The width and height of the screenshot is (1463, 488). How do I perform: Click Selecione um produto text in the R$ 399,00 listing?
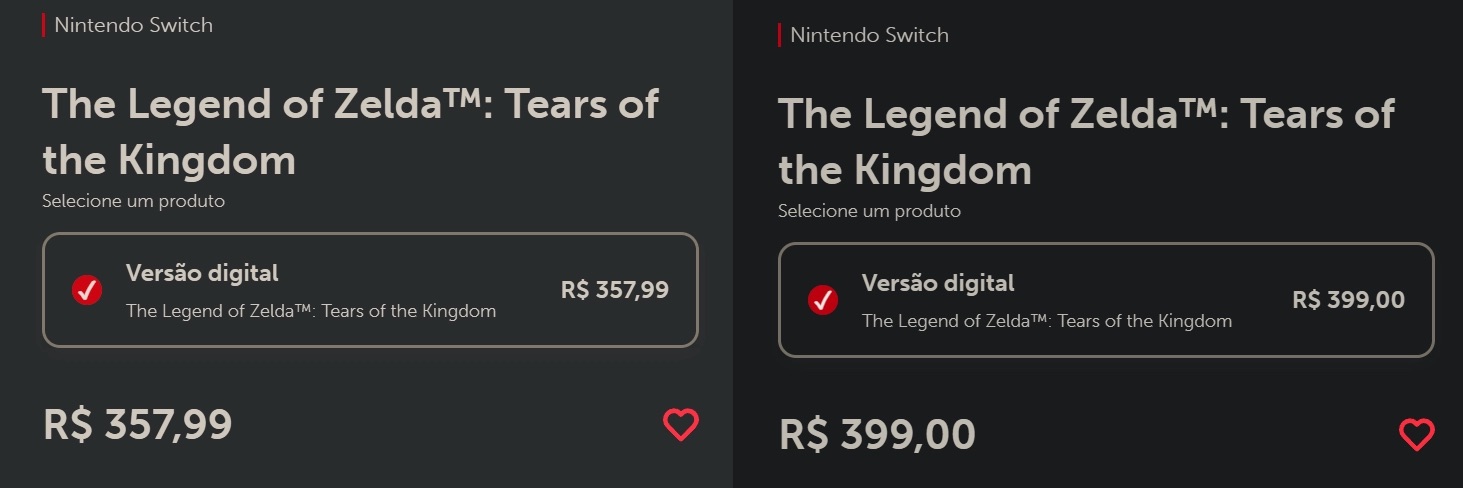tap(869, 211)
